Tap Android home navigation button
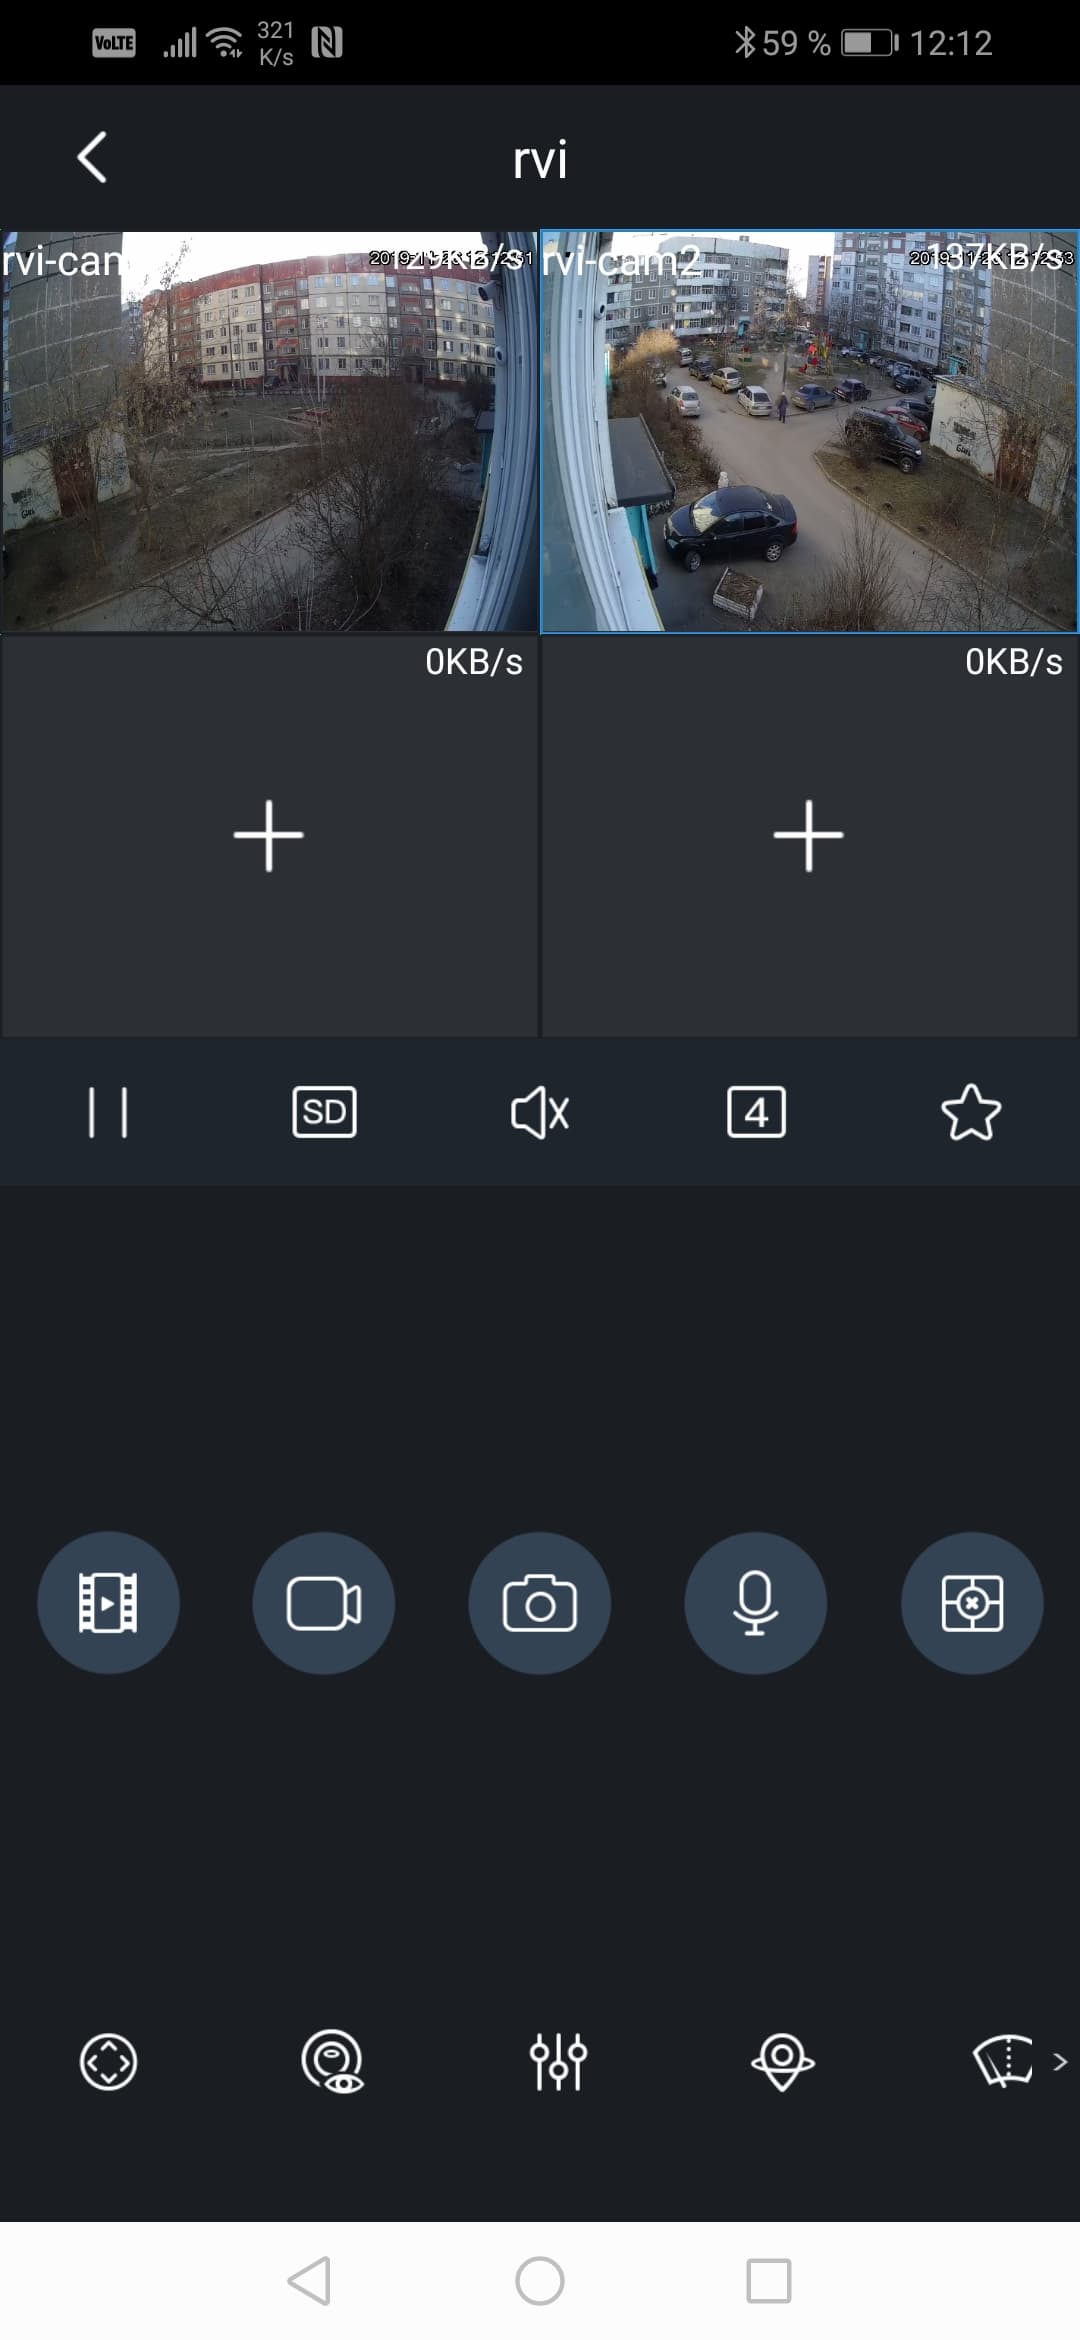 pos(540,2281)
